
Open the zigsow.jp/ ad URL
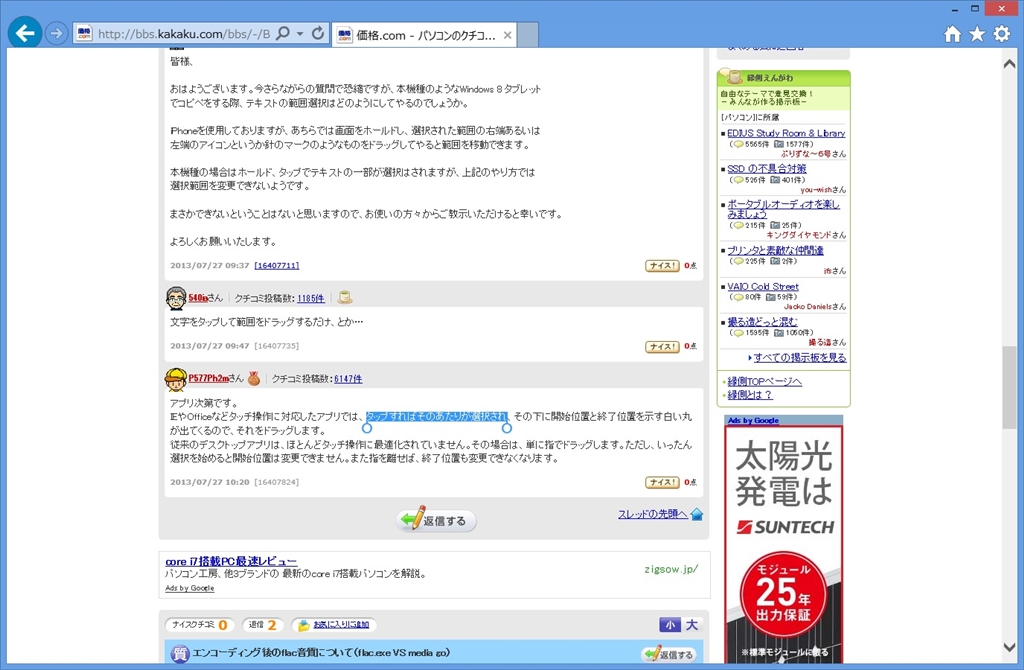click(x=671, y=569)
